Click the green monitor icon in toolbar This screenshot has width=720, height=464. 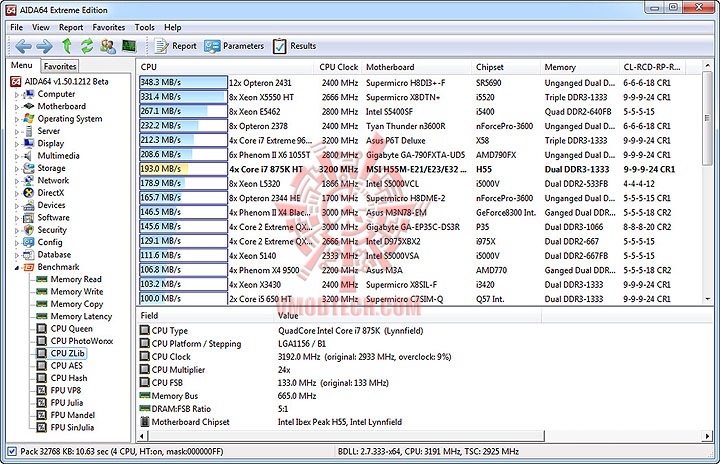click(x=129, y=46)
